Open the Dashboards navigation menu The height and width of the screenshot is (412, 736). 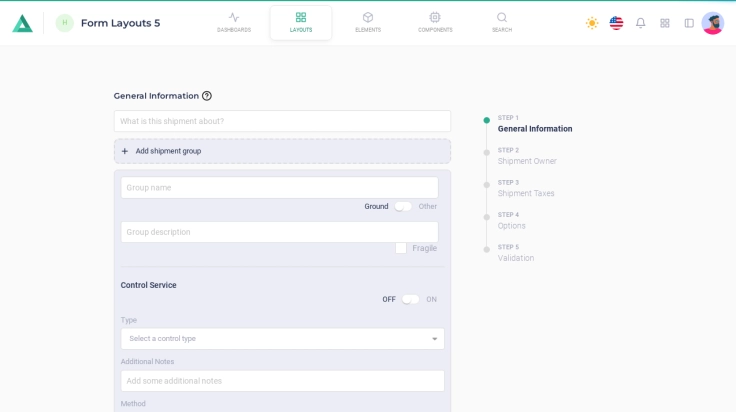click(x=234, y=22)
